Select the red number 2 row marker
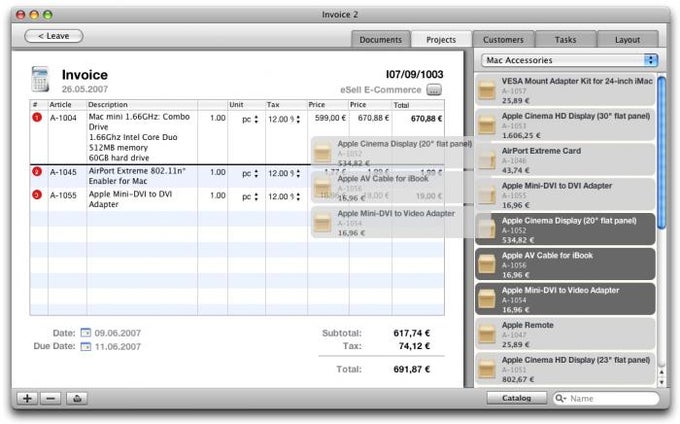 (x=37, y=172)
